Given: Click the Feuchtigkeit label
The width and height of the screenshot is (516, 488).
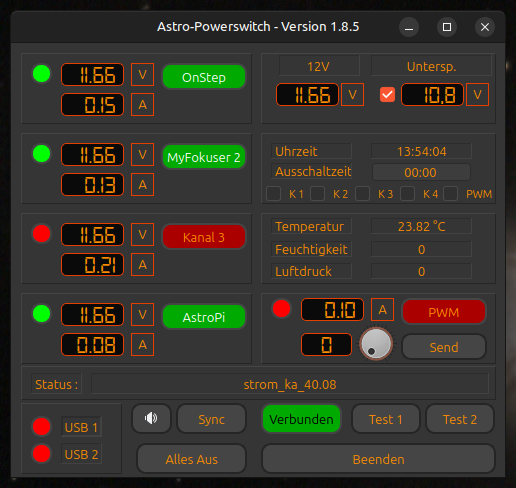Looking at the screenshot, I should tap(311, 249).
